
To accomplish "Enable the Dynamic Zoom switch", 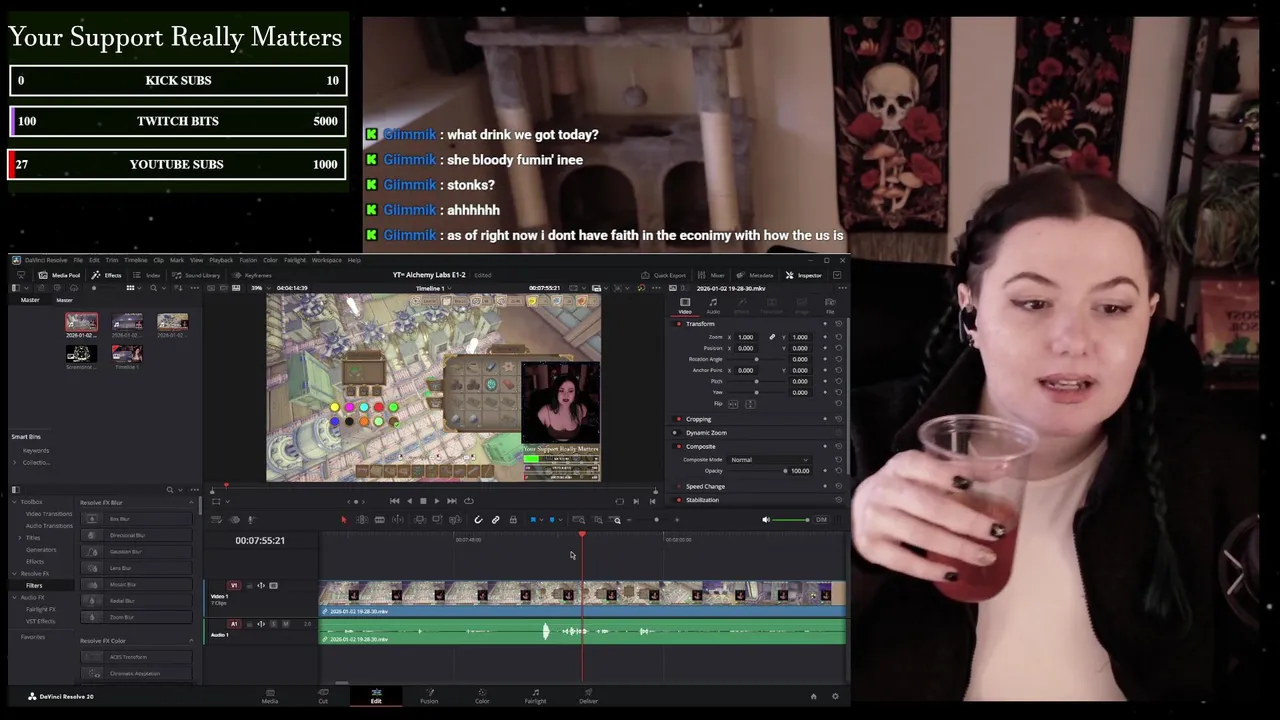I will [675, 433].
